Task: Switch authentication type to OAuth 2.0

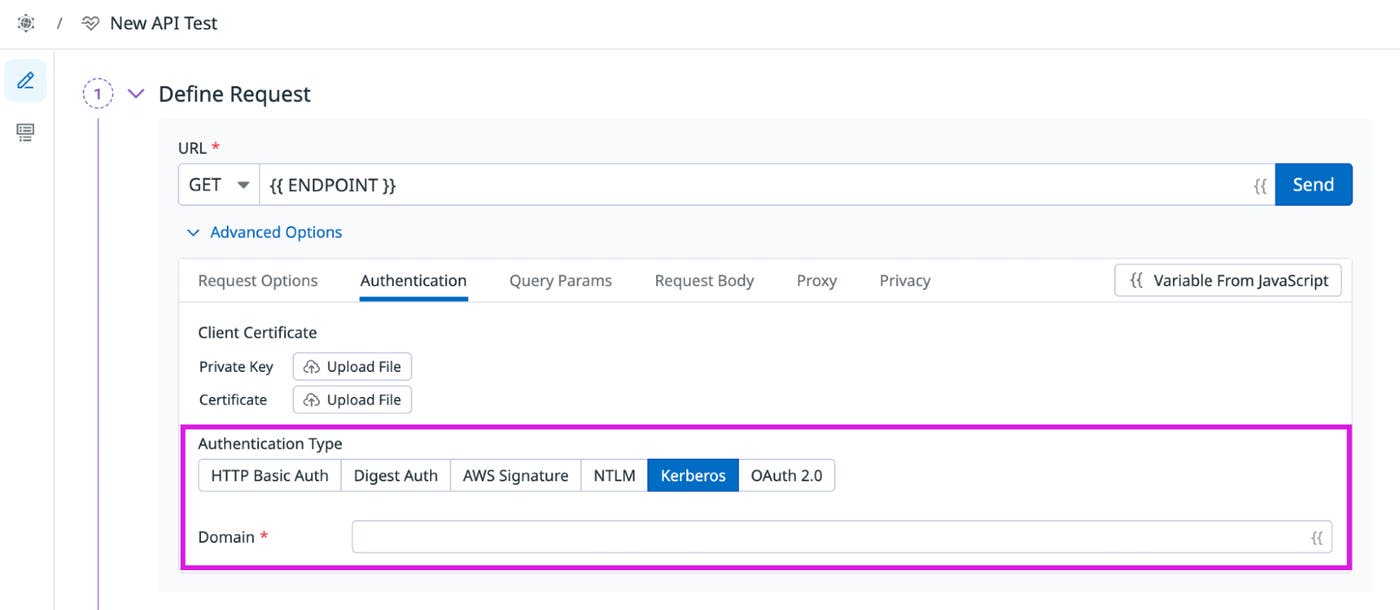Action: tap(787, 475)
